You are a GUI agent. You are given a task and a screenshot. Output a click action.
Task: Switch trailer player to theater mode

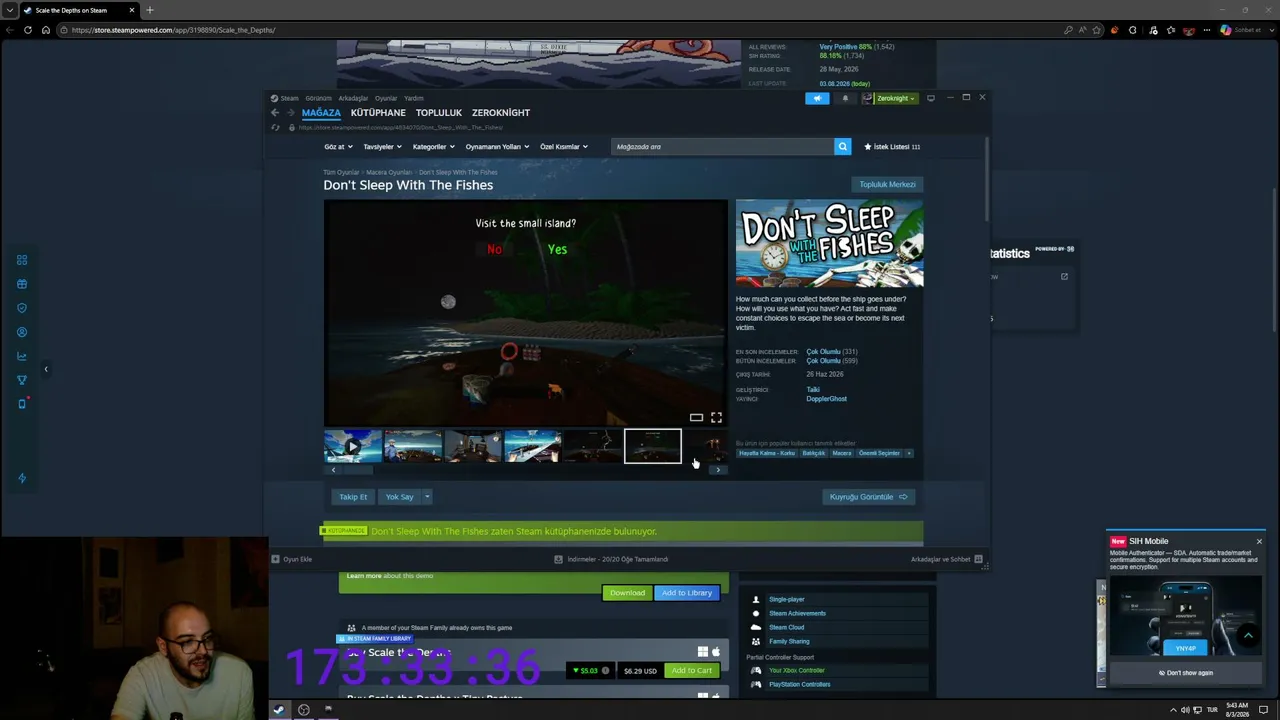pyautogui.click(x=696, y=417)
